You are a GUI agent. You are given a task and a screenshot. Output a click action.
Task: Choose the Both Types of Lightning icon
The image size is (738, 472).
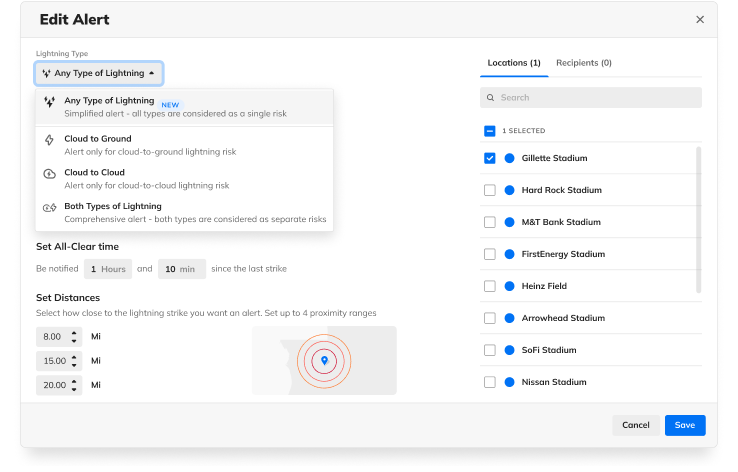[50, 208]
